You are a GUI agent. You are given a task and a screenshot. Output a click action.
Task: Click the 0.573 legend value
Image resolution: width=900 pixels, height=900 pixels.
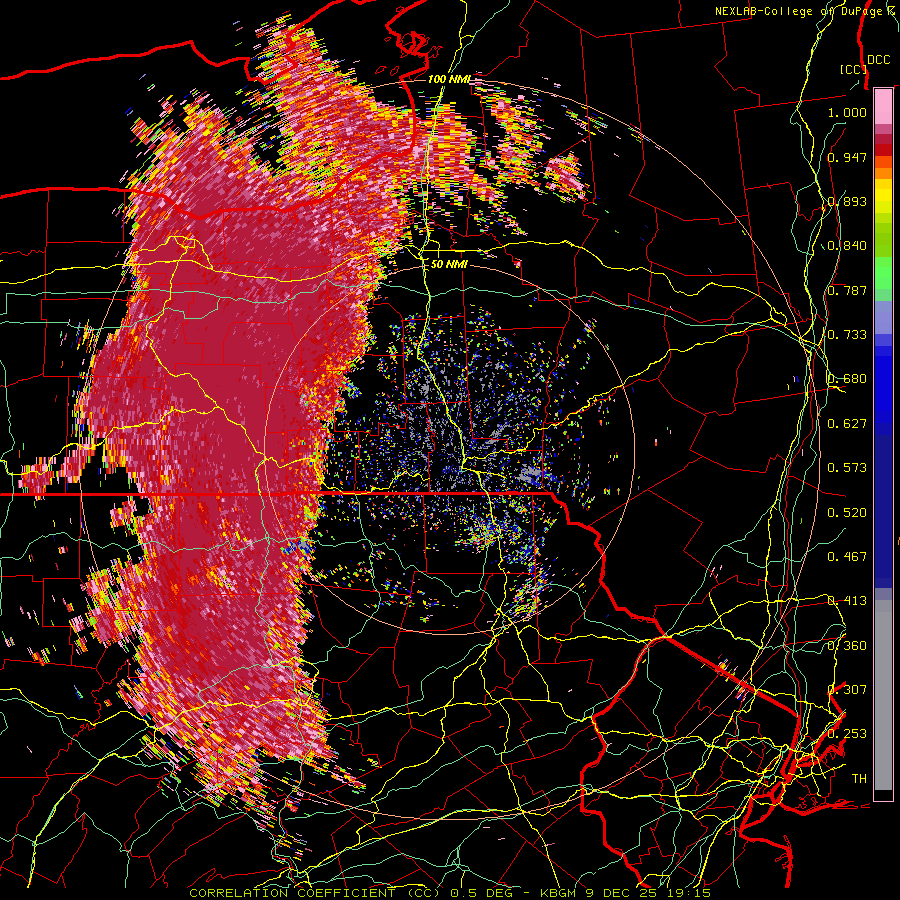point(847,468)
